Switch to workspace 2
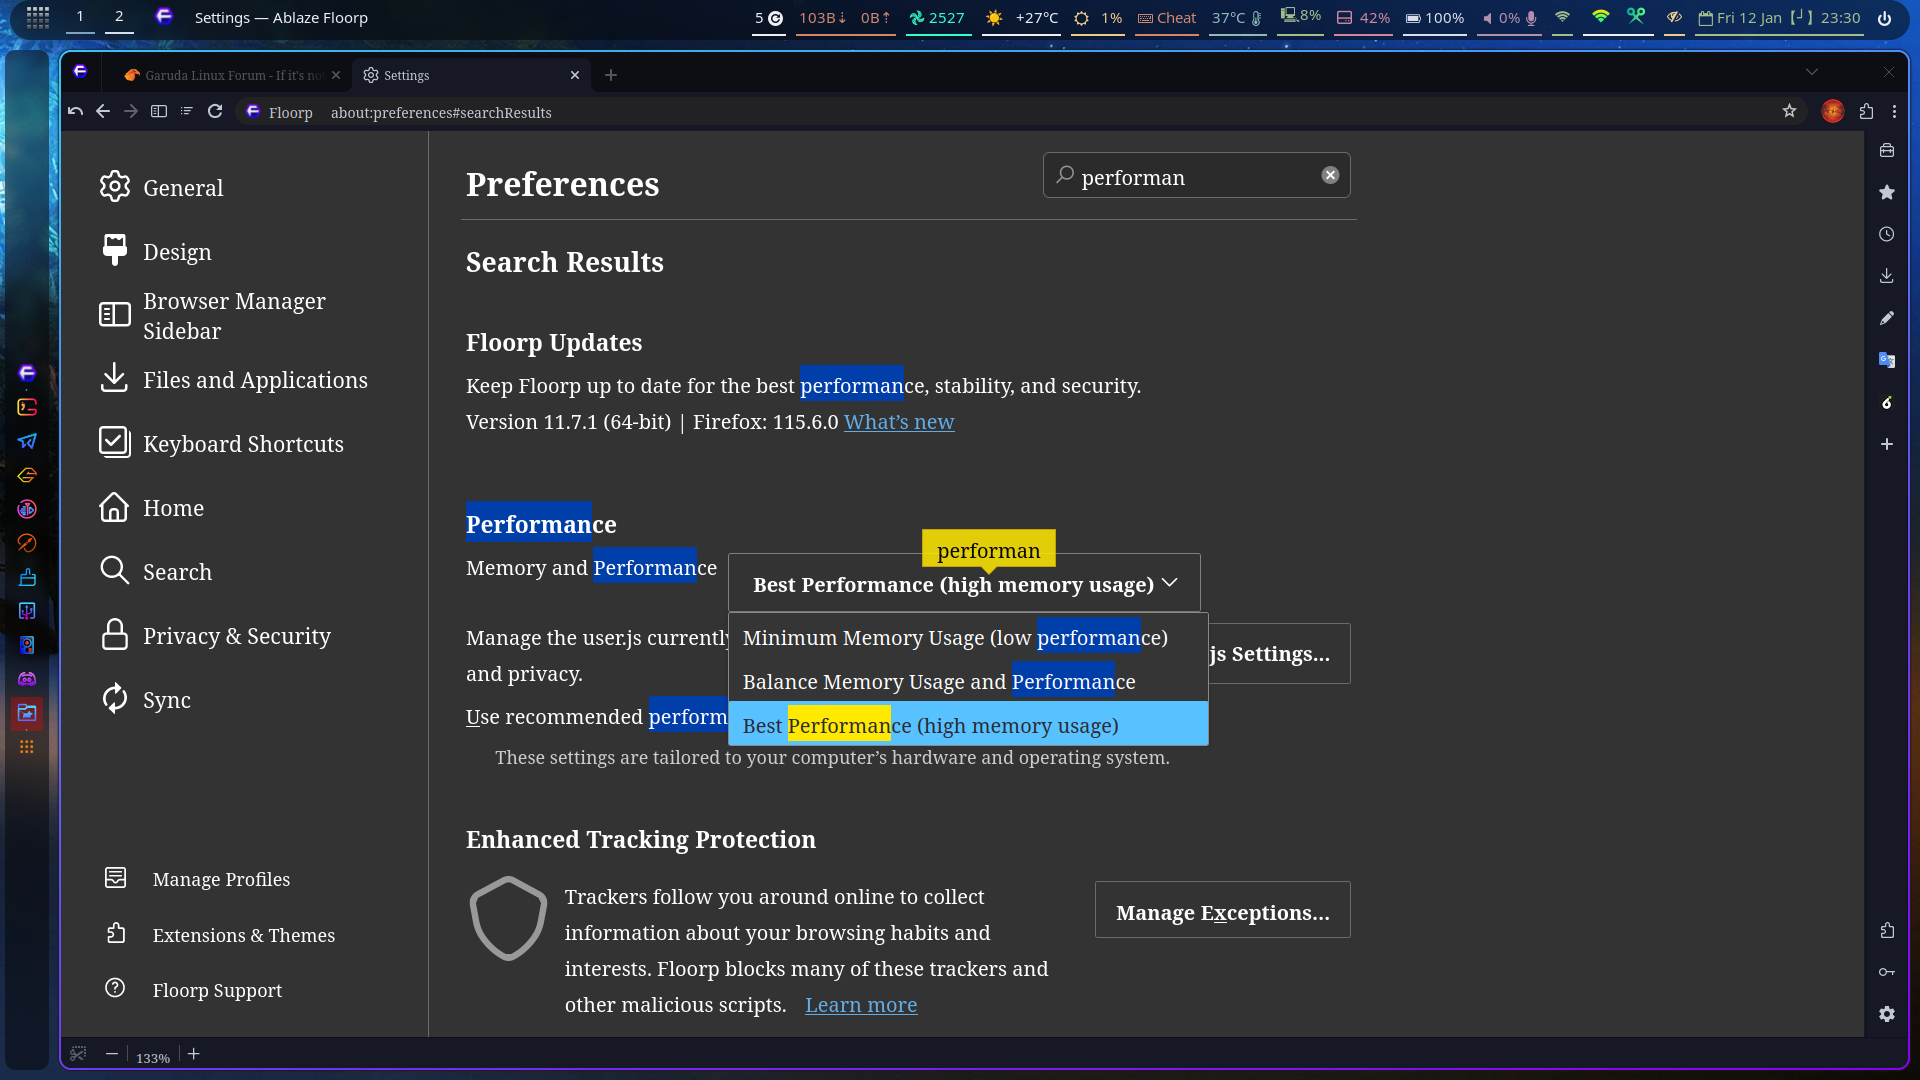1920x1080 pixels. [119, 17]
